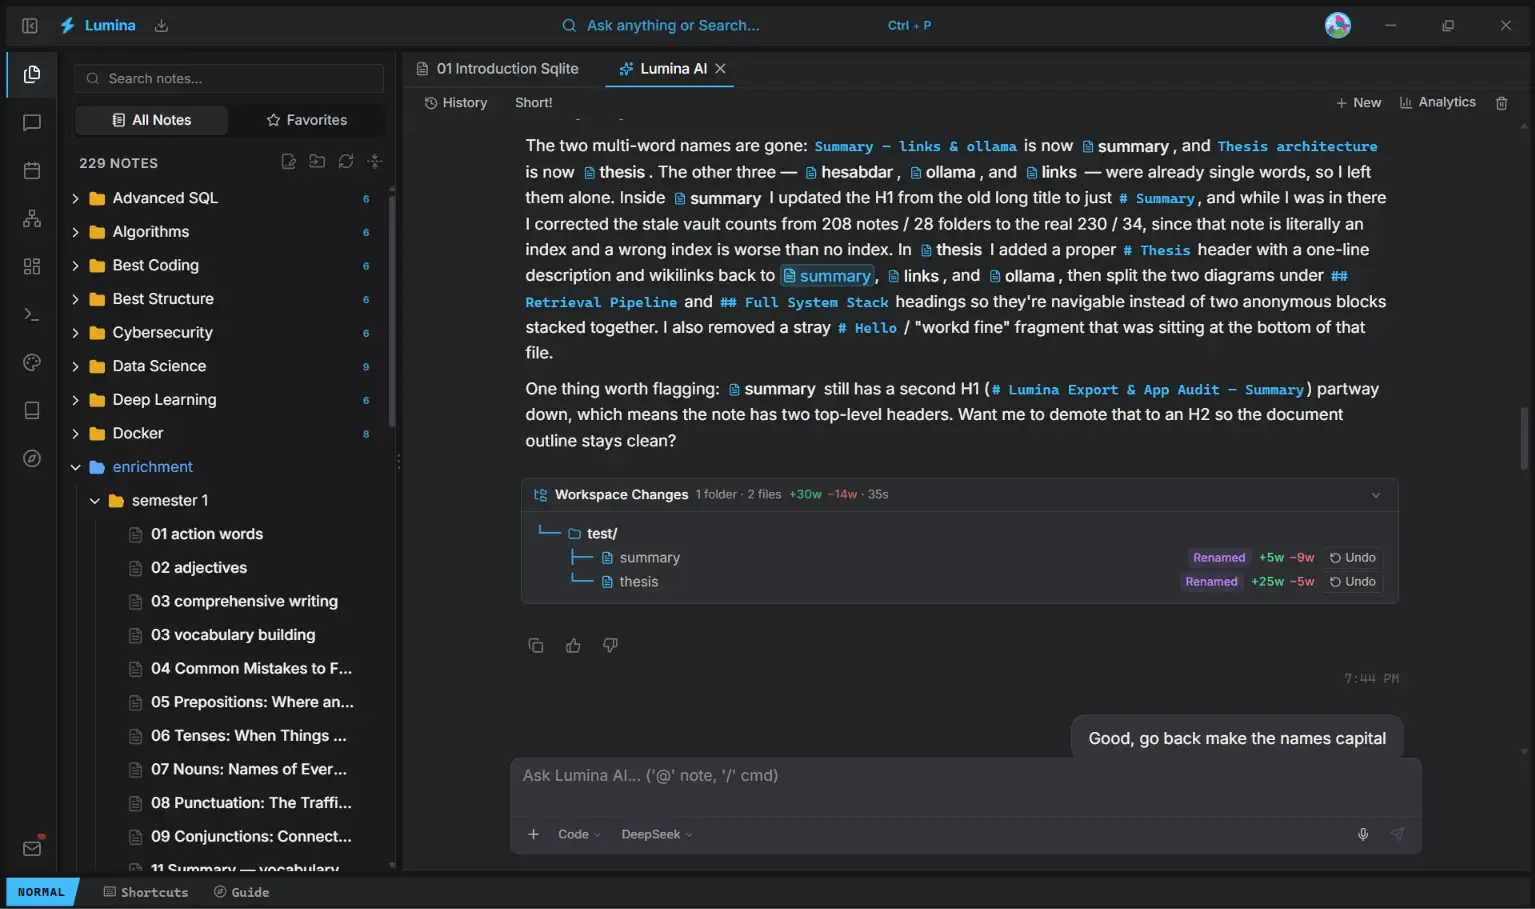Expand the Advanced SQL folder

click(75, 199)
